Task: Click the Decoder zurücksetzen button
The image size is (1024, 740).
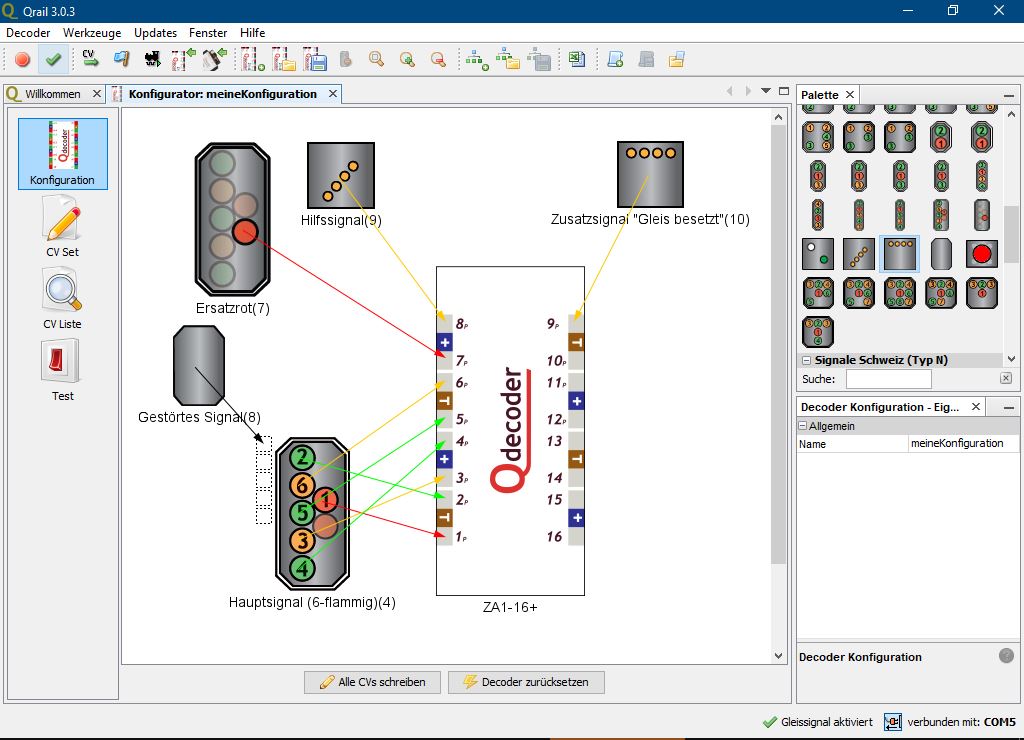Action: 526,682
